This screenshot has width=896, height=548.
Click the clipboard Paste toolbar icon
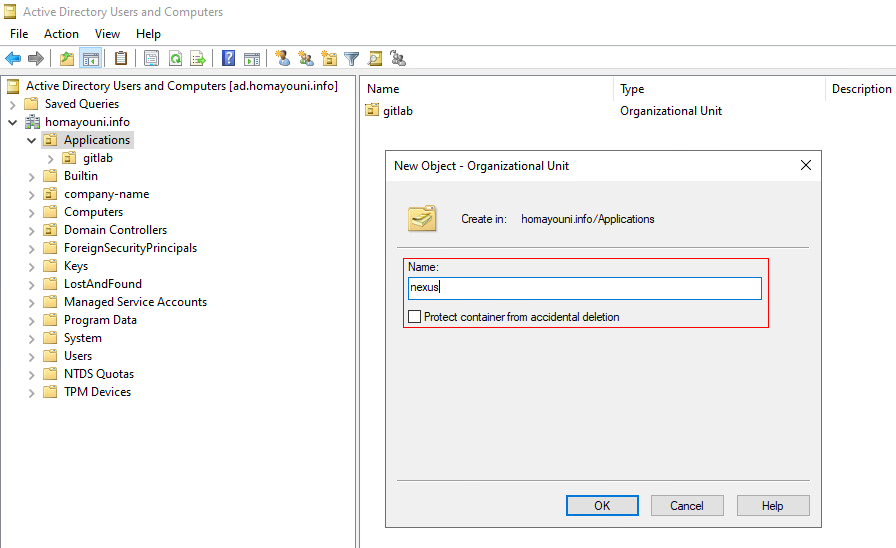coord(121,58)
